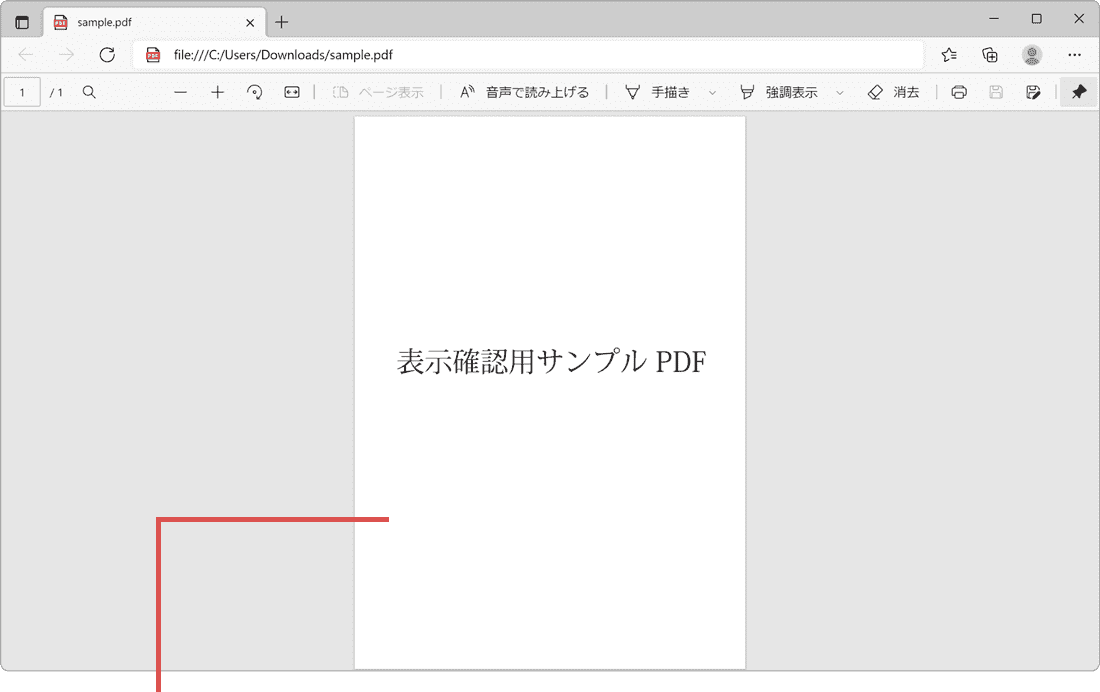Zoom in on the PDF

[x=218, y=92]
